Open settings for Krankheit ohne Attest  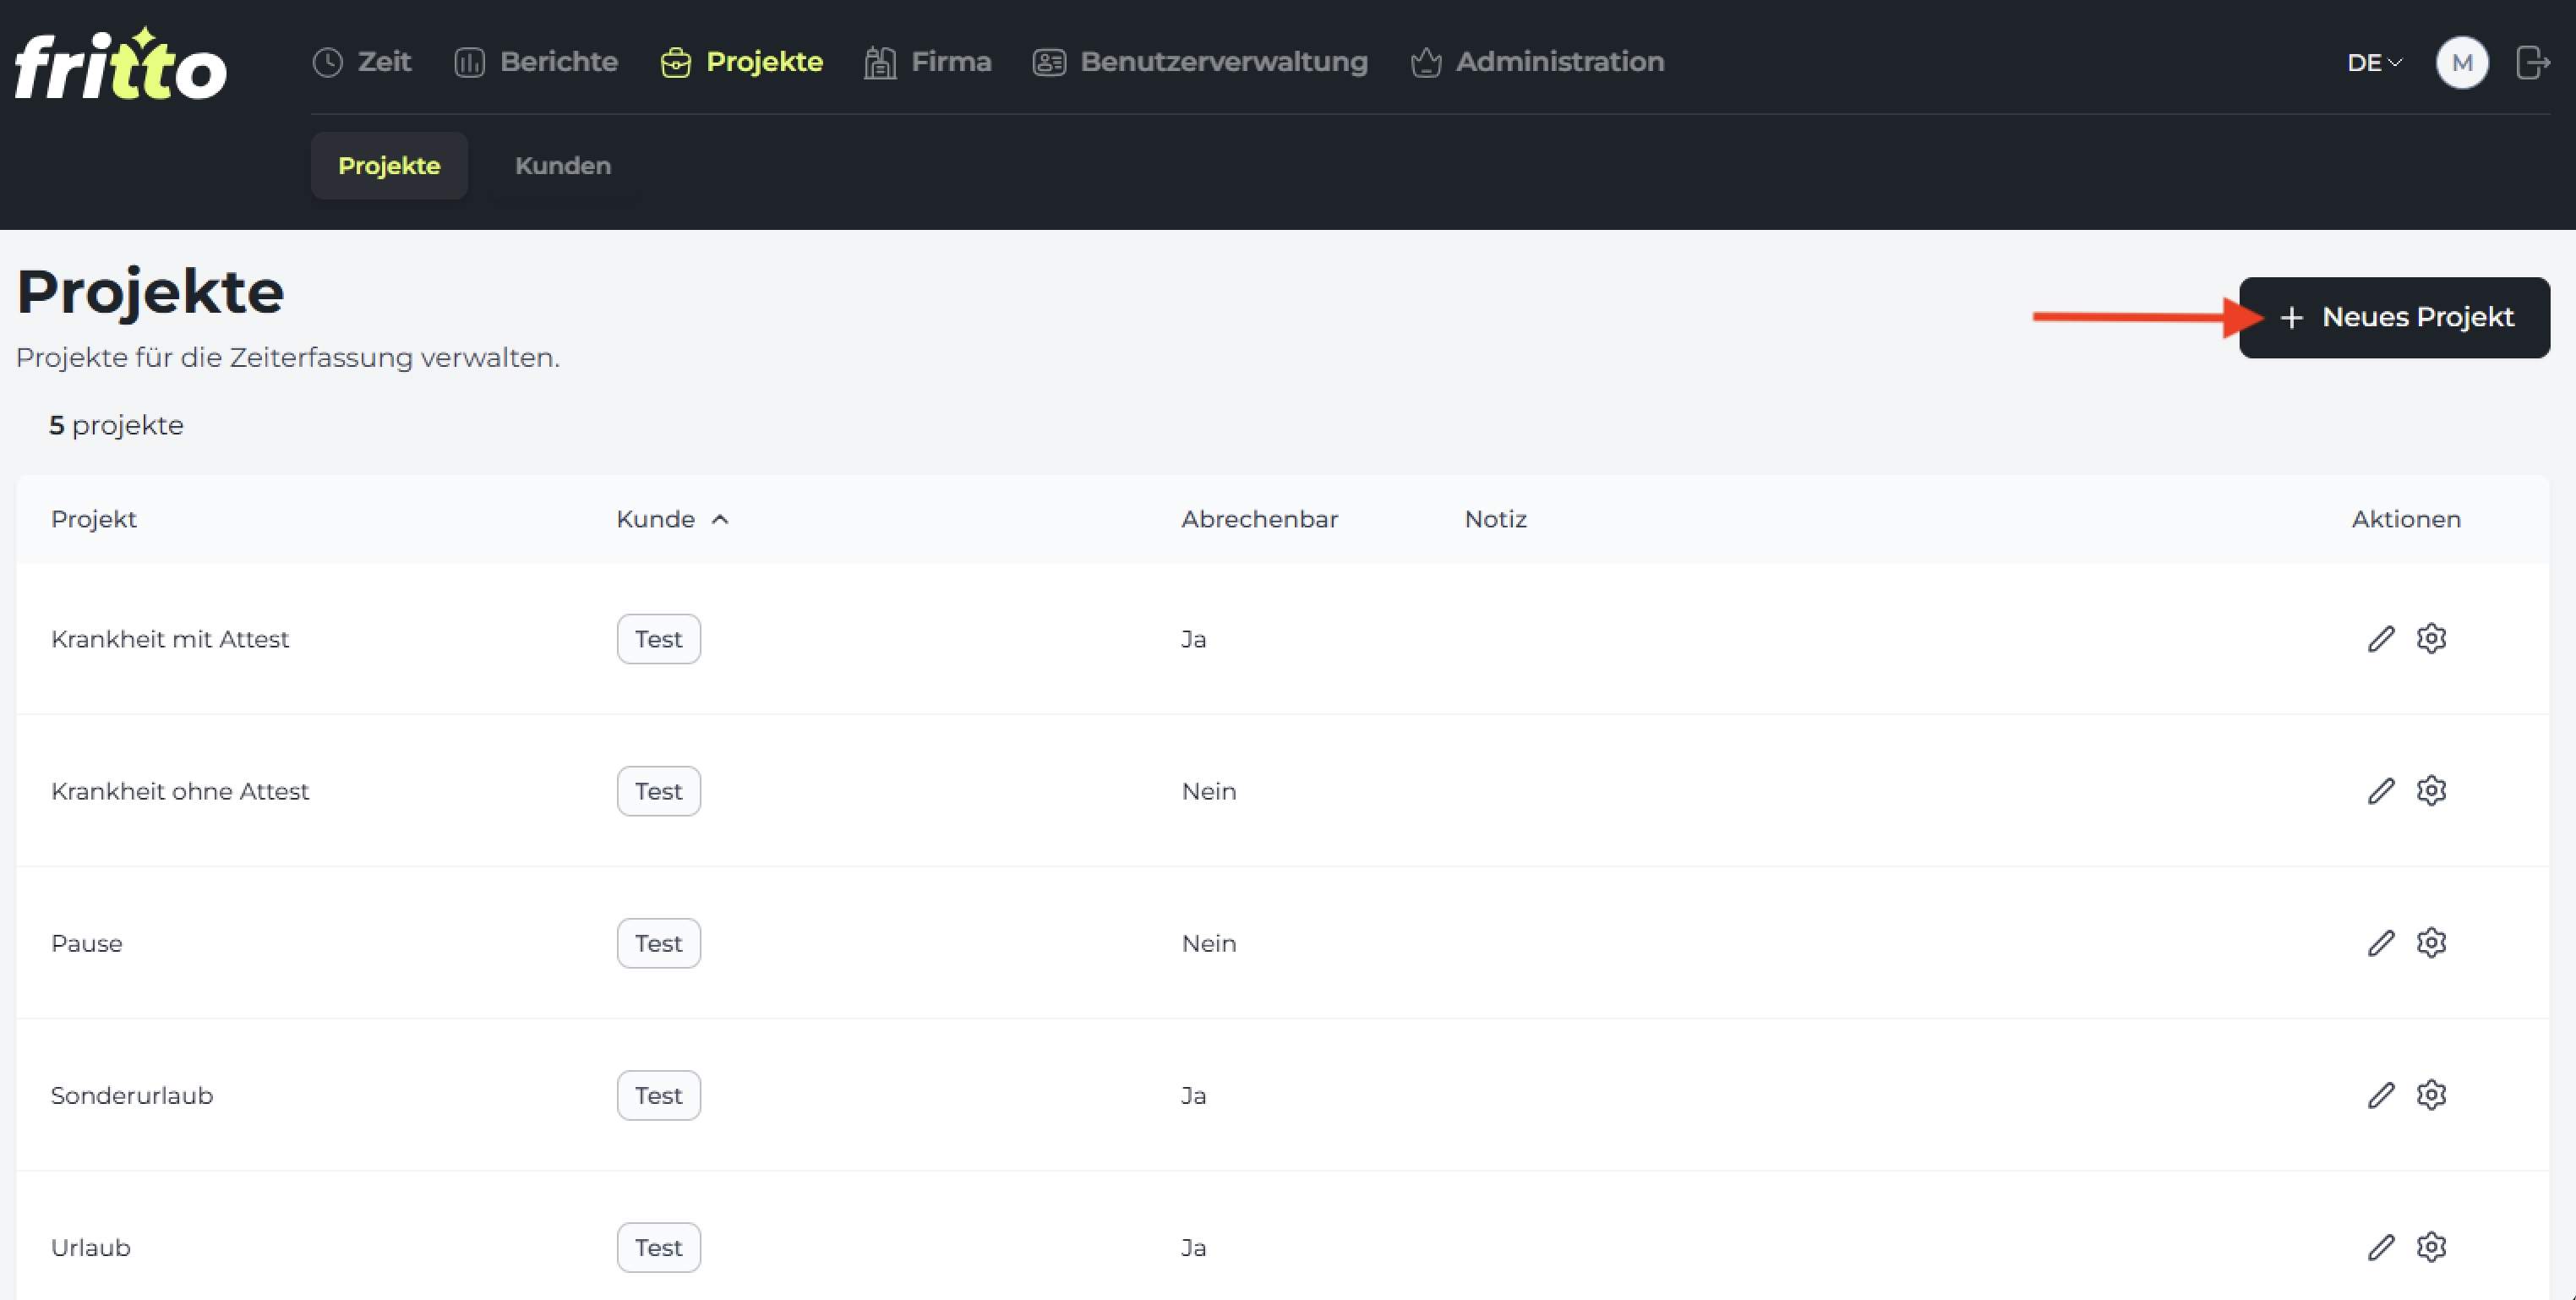[2431, 790]
